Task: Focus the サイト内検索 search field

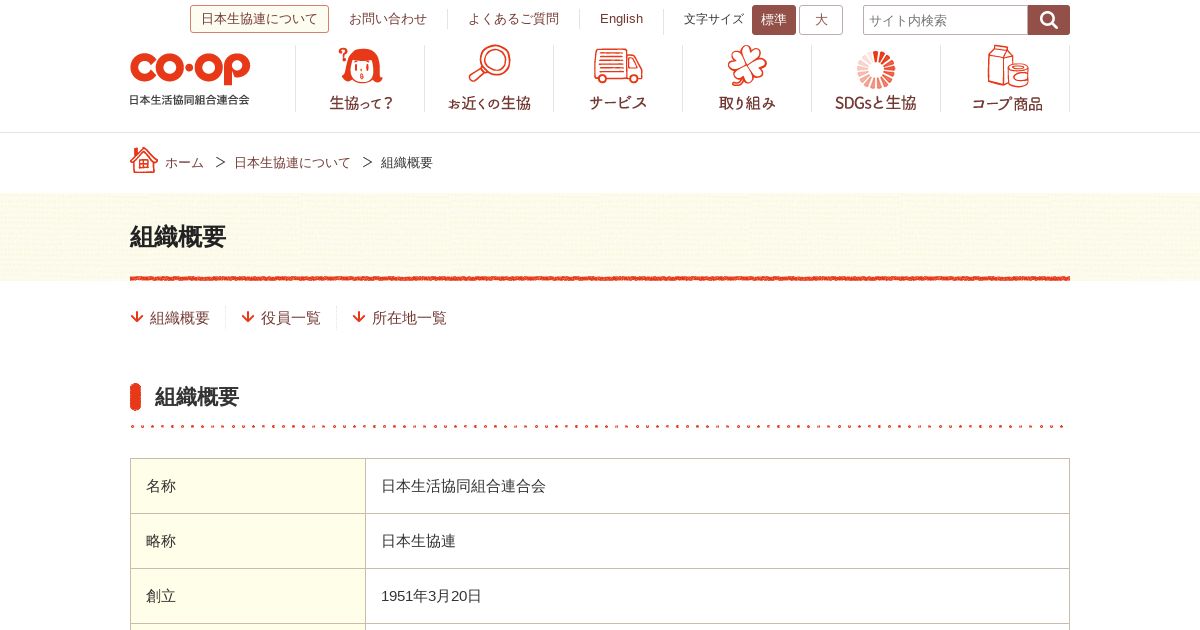Action: [x=945, y=20]
